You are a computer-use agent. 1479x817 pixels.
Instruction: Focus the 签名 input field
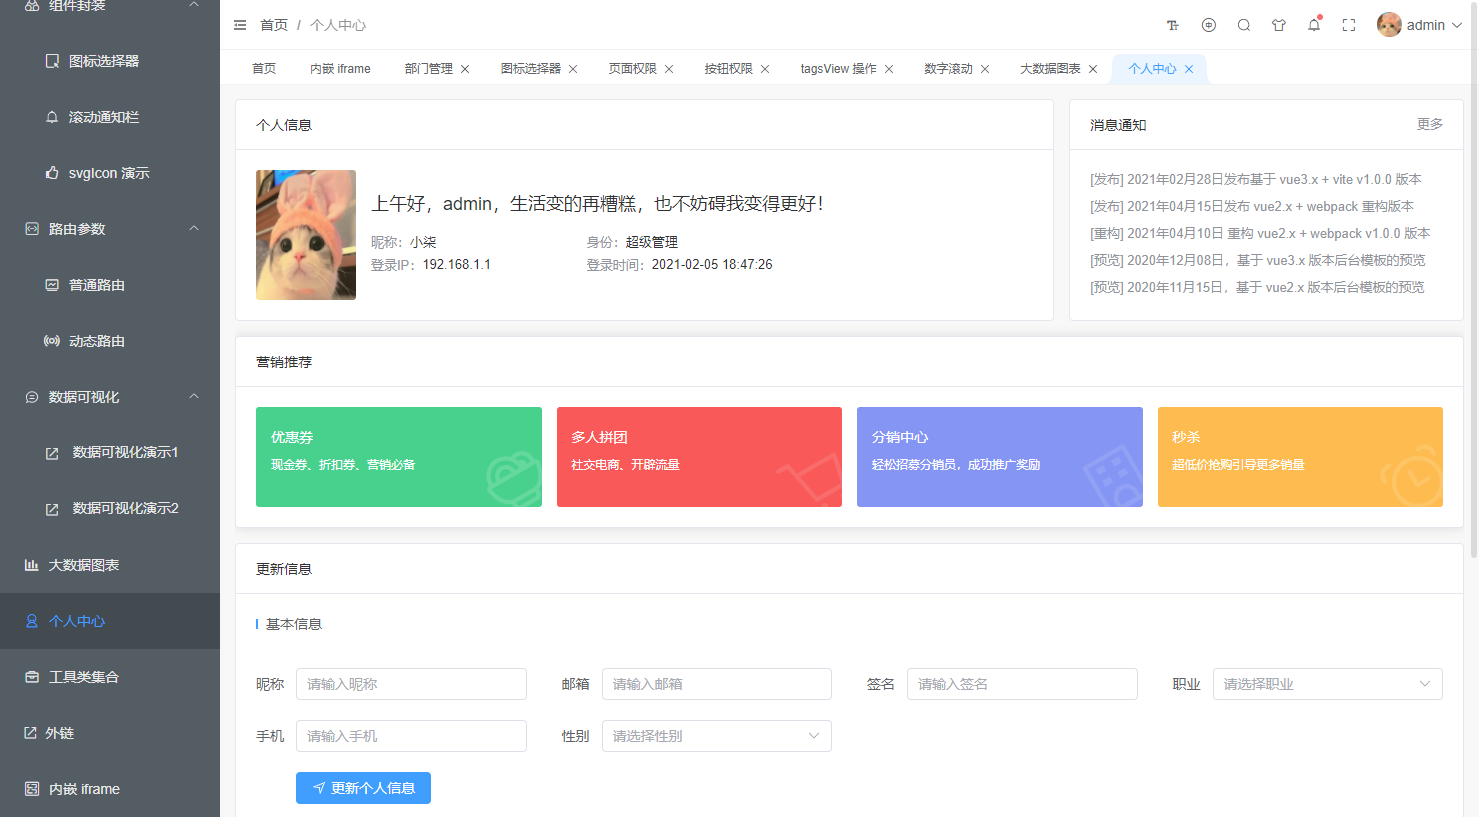click(1022, 684)
